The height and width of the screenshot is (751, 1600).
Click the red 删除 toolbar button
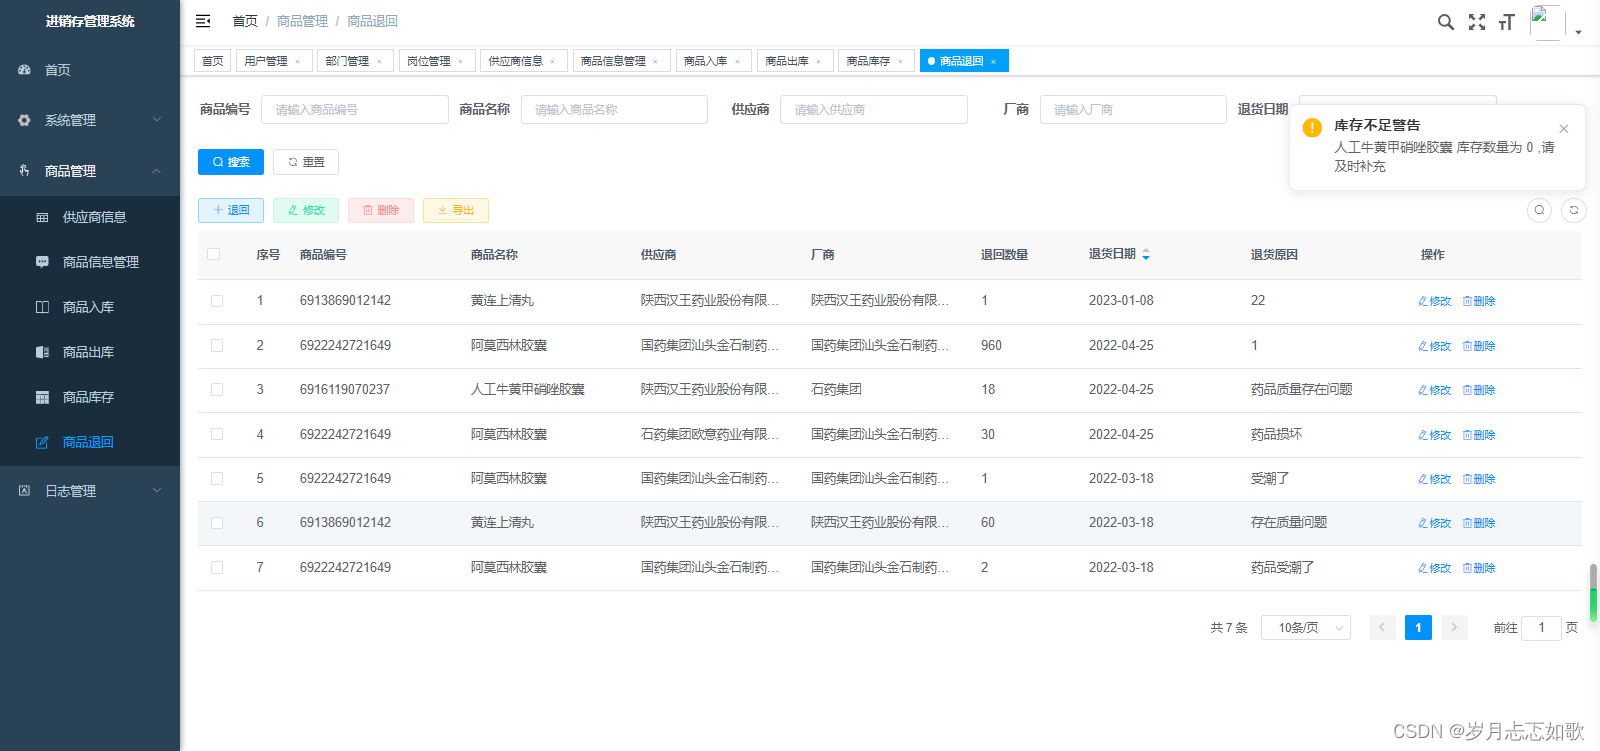coord(381,210)
